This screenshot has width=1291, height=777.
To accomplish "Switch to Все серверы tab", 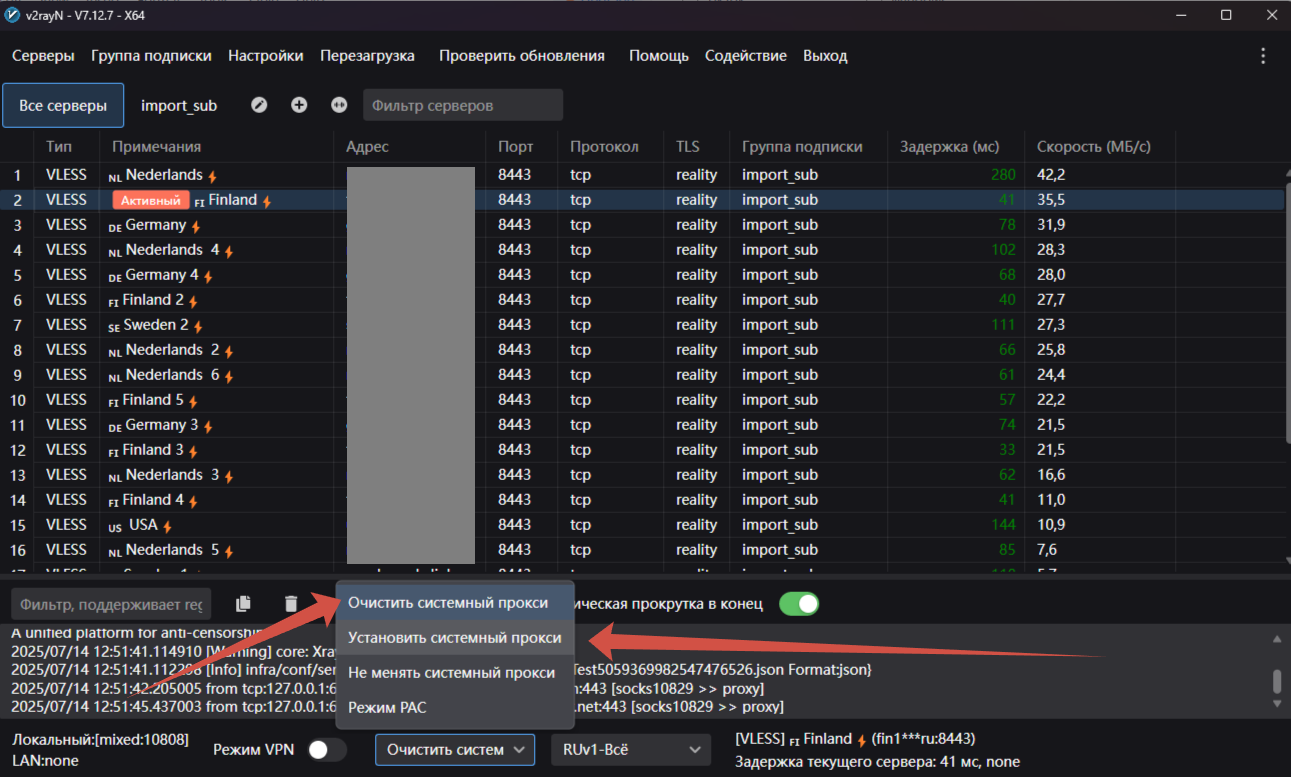I will 63,105.
